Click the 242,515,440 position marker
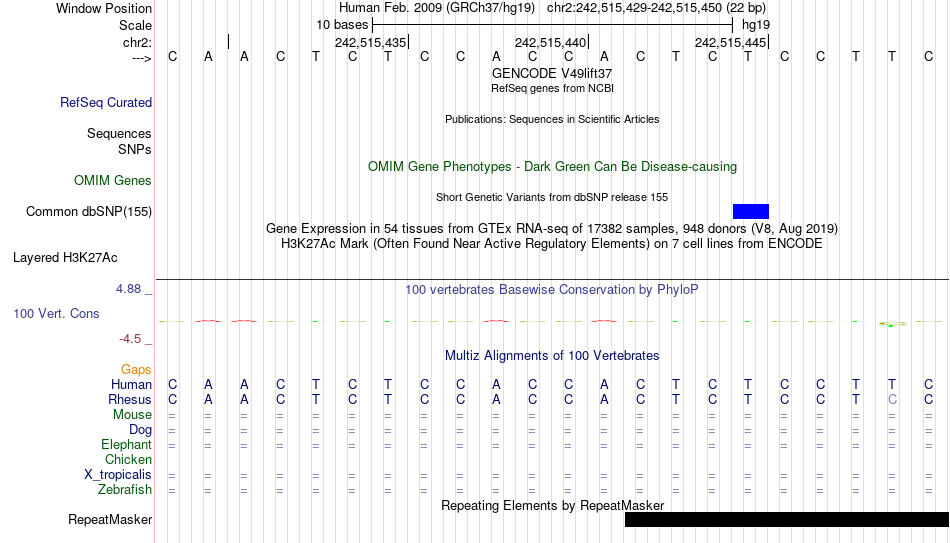 (550, 42)
